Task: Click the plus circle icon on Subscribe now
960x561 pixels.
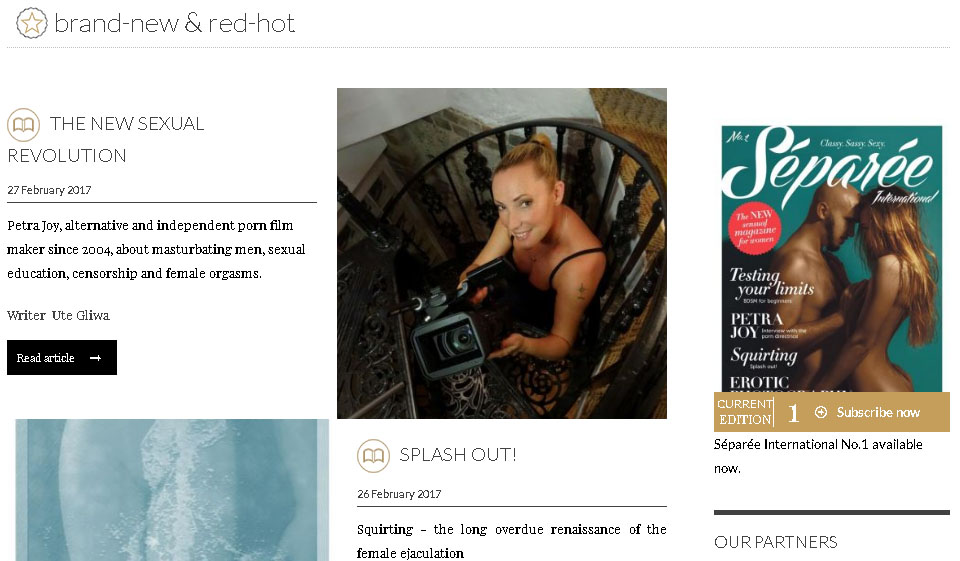Action: coord(821,412)
